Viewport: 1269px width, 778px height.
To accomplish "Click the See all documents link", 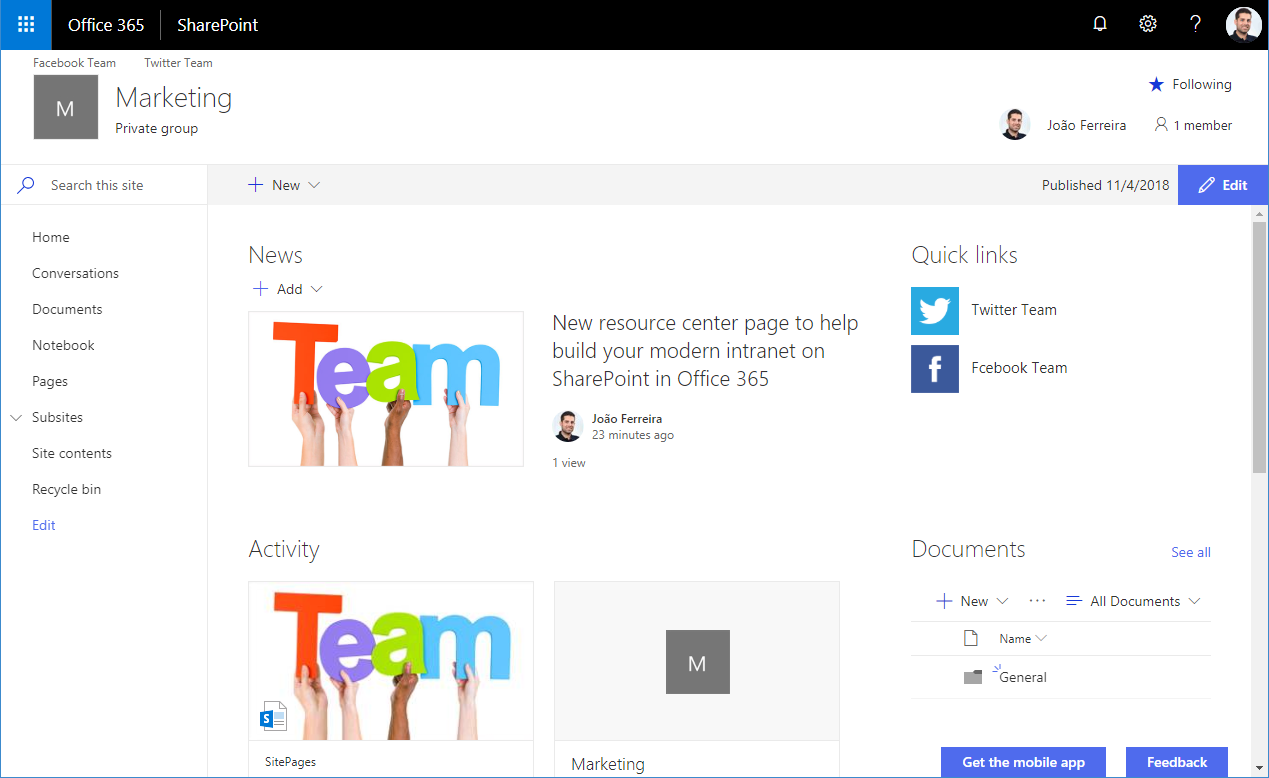I will point(1190,552).
